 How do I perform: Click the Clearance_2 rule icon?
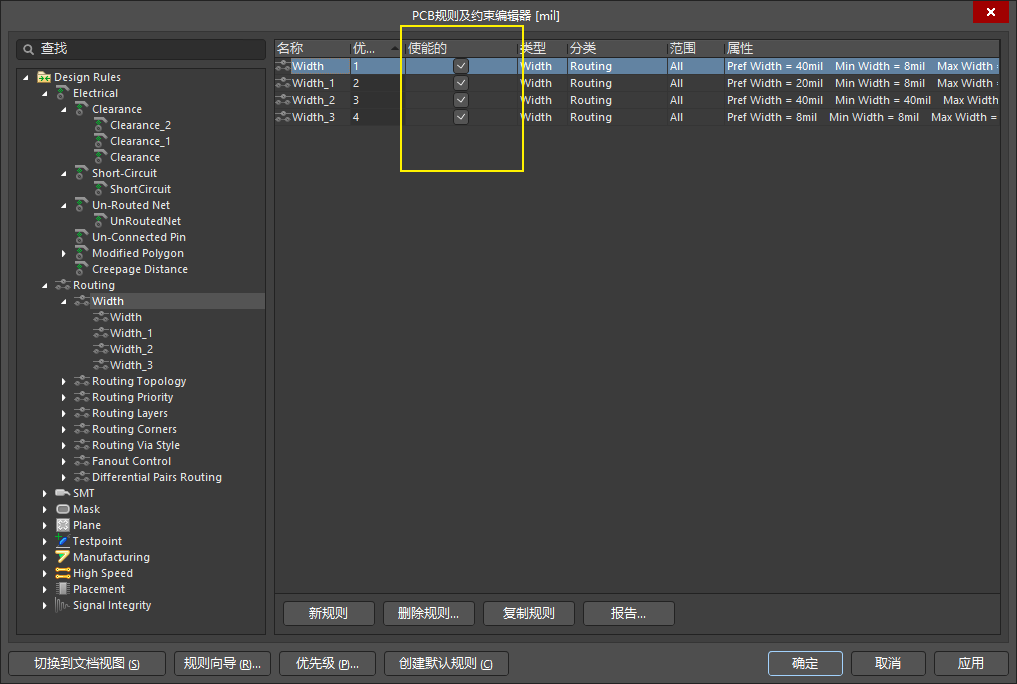[x=100, y=125]
